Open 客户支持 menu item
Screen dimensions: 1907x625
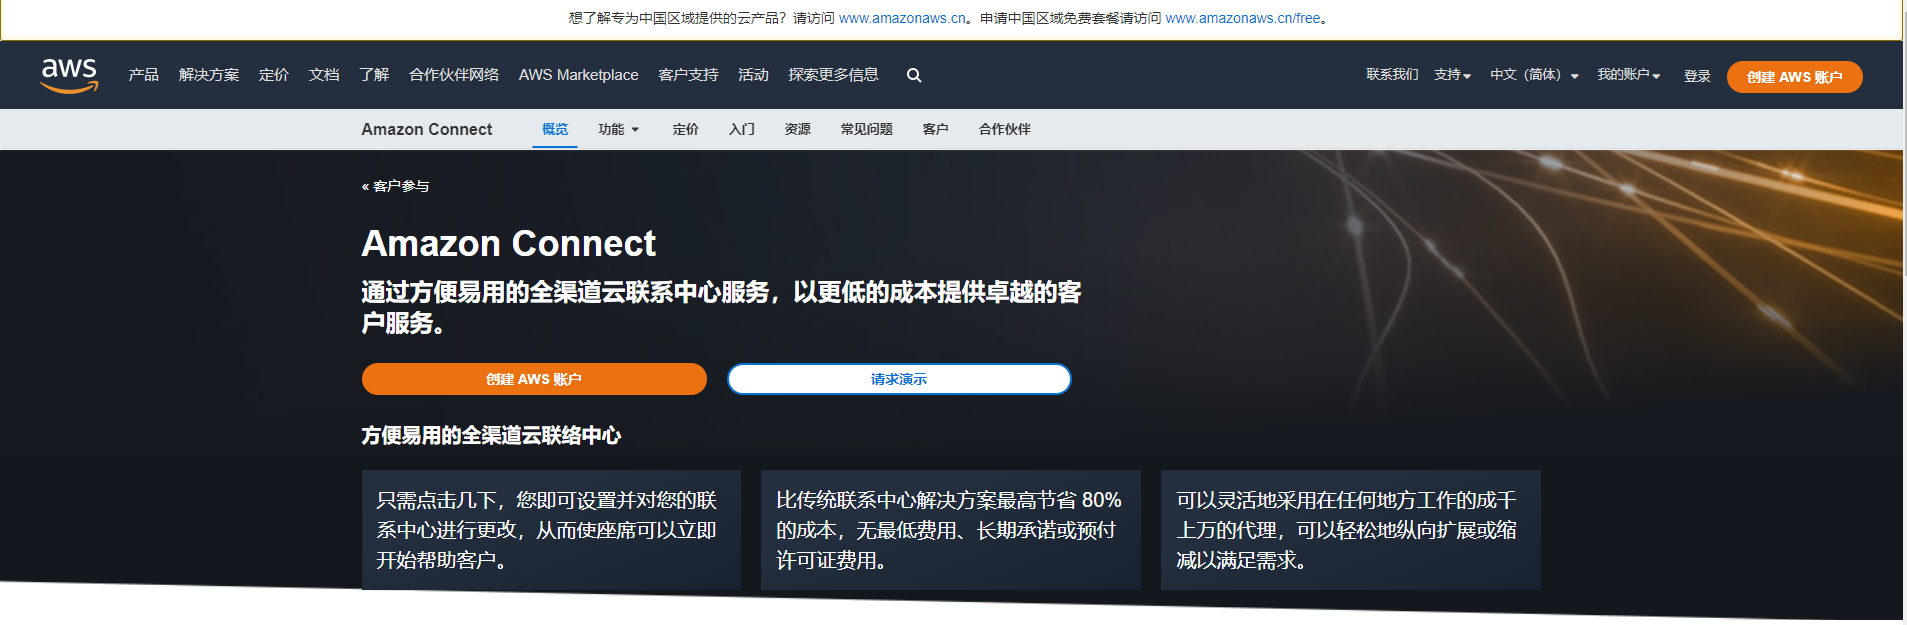688,75
